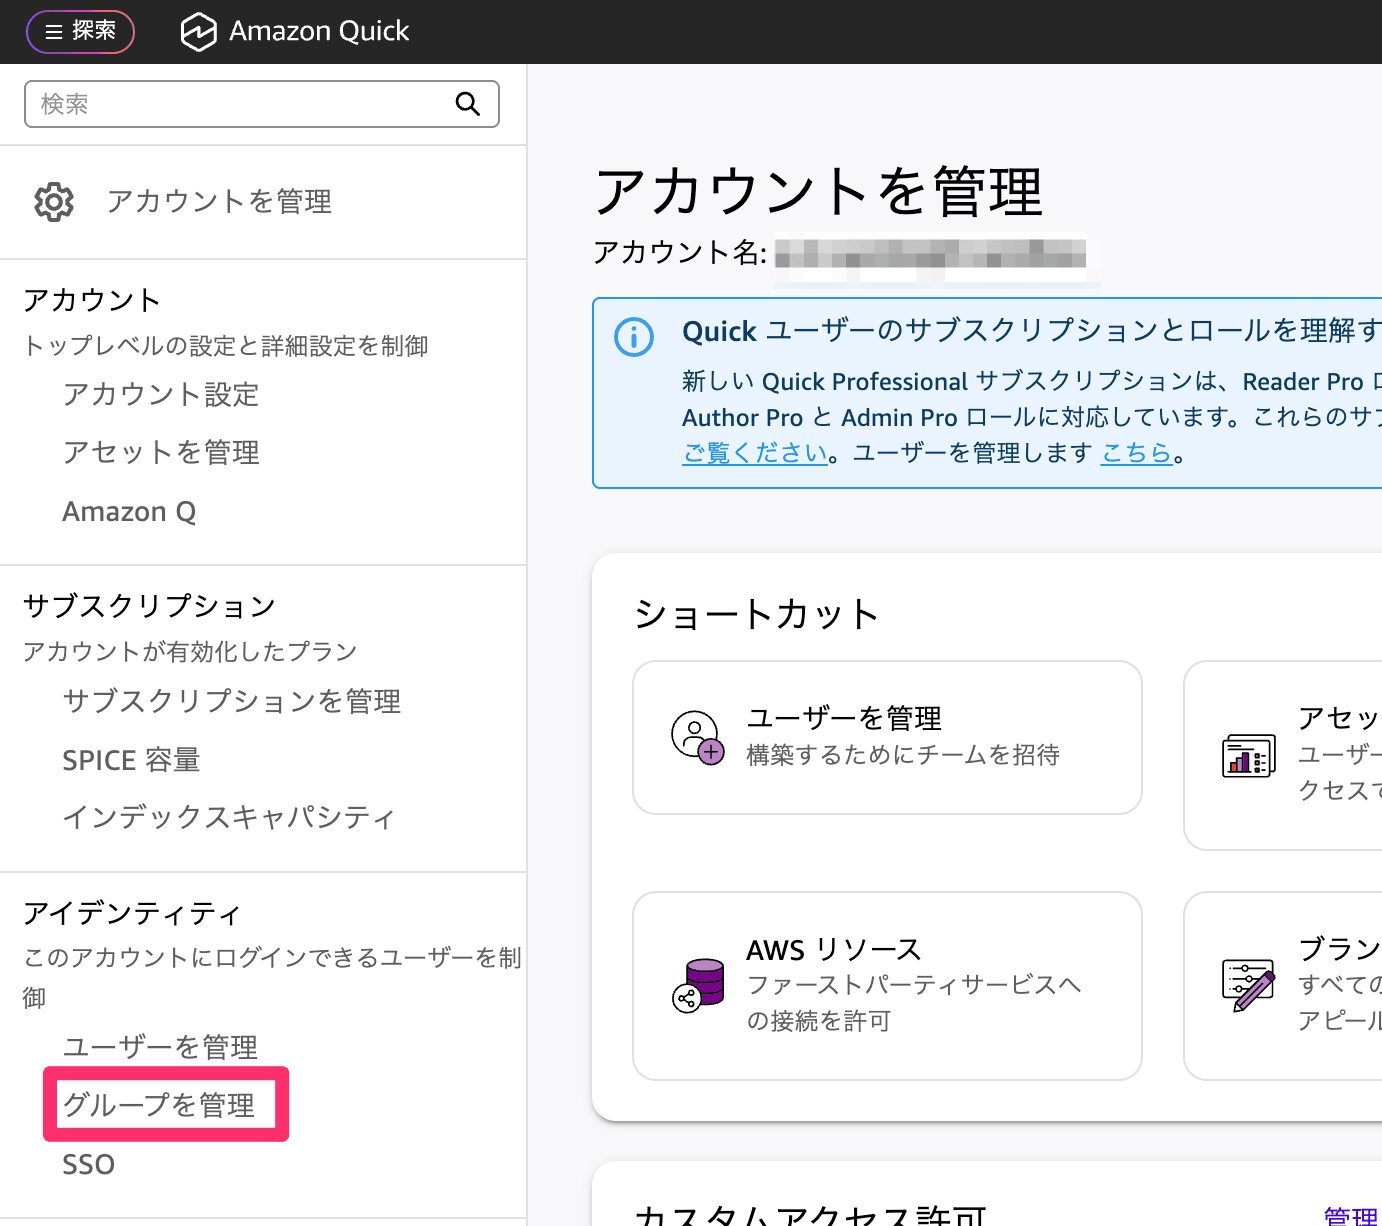Click the blue info icon in the banner
The image size is (1382, 1226).
point(634,337)
